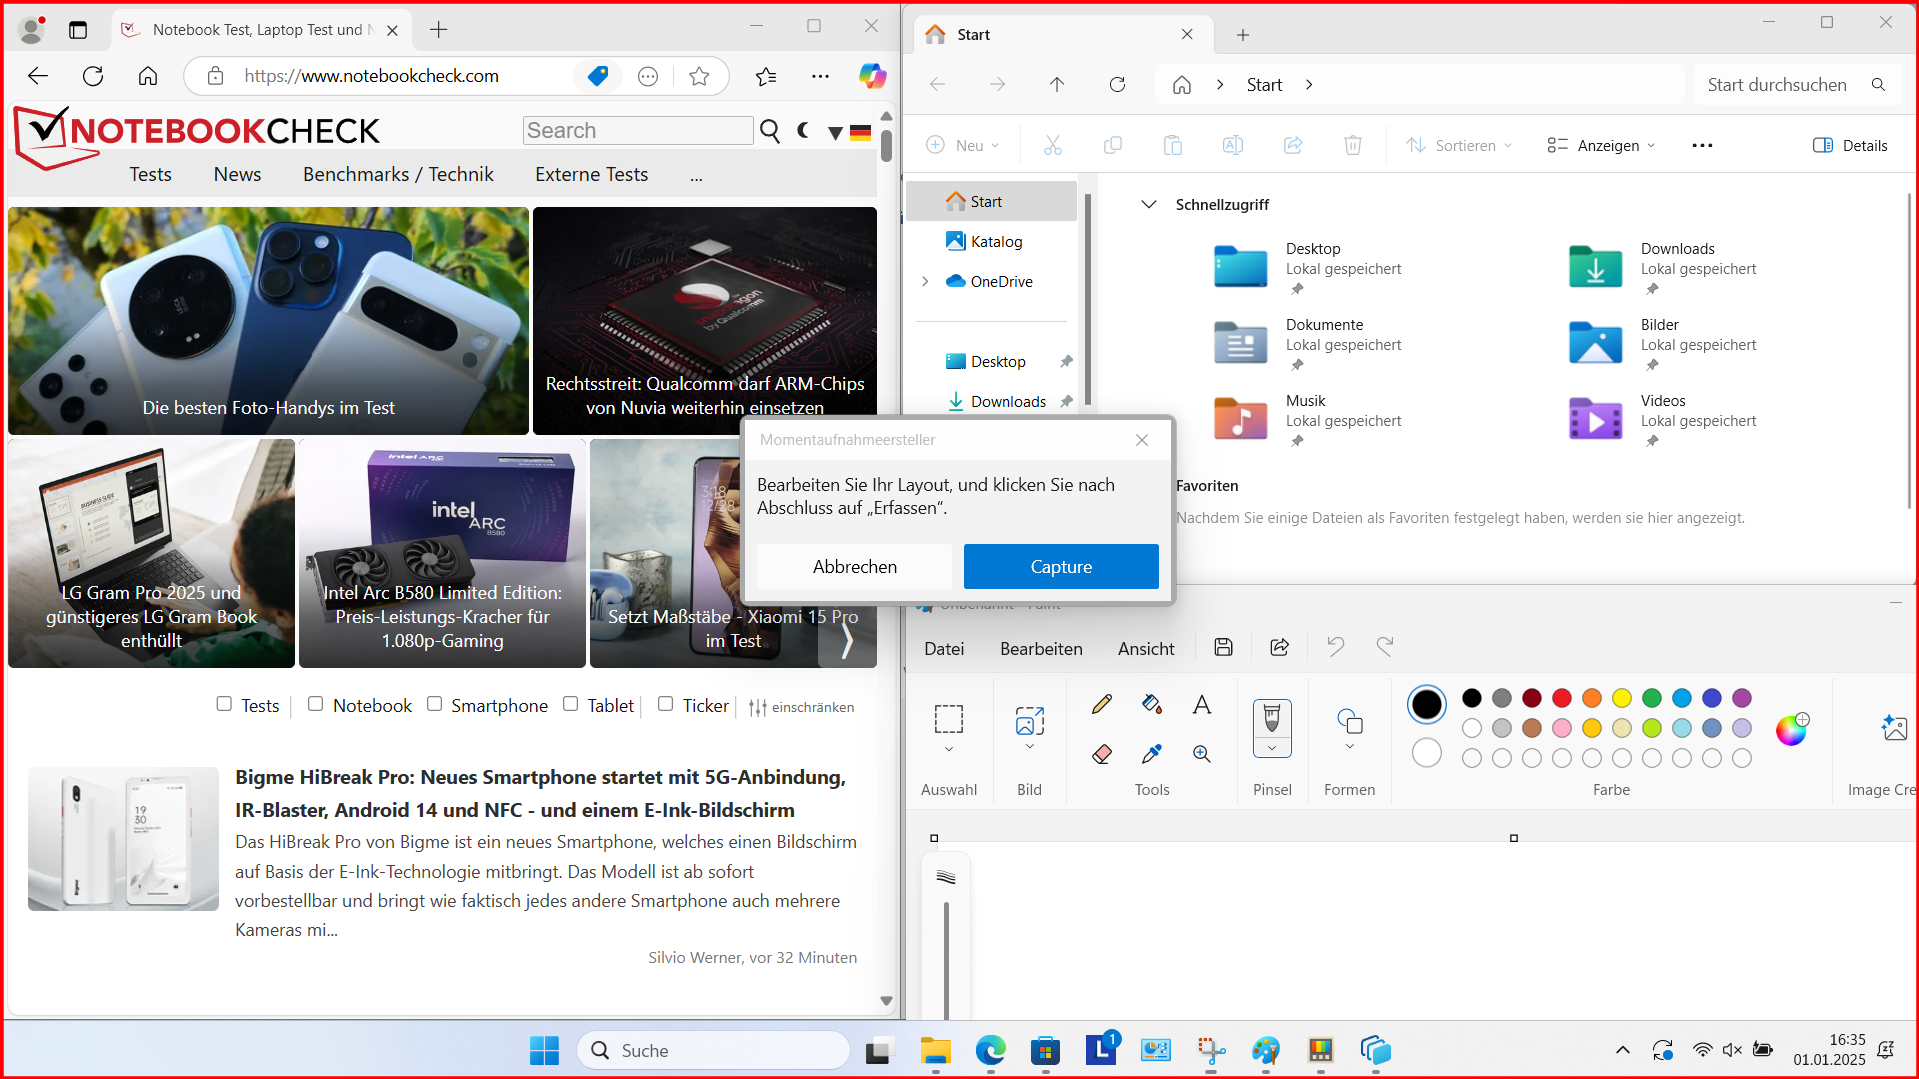Image resolution: width=1919 pixels, height=1079 pixels.
Task: Select the Text tool in Paint
Action: click(x=1202, y=704)
